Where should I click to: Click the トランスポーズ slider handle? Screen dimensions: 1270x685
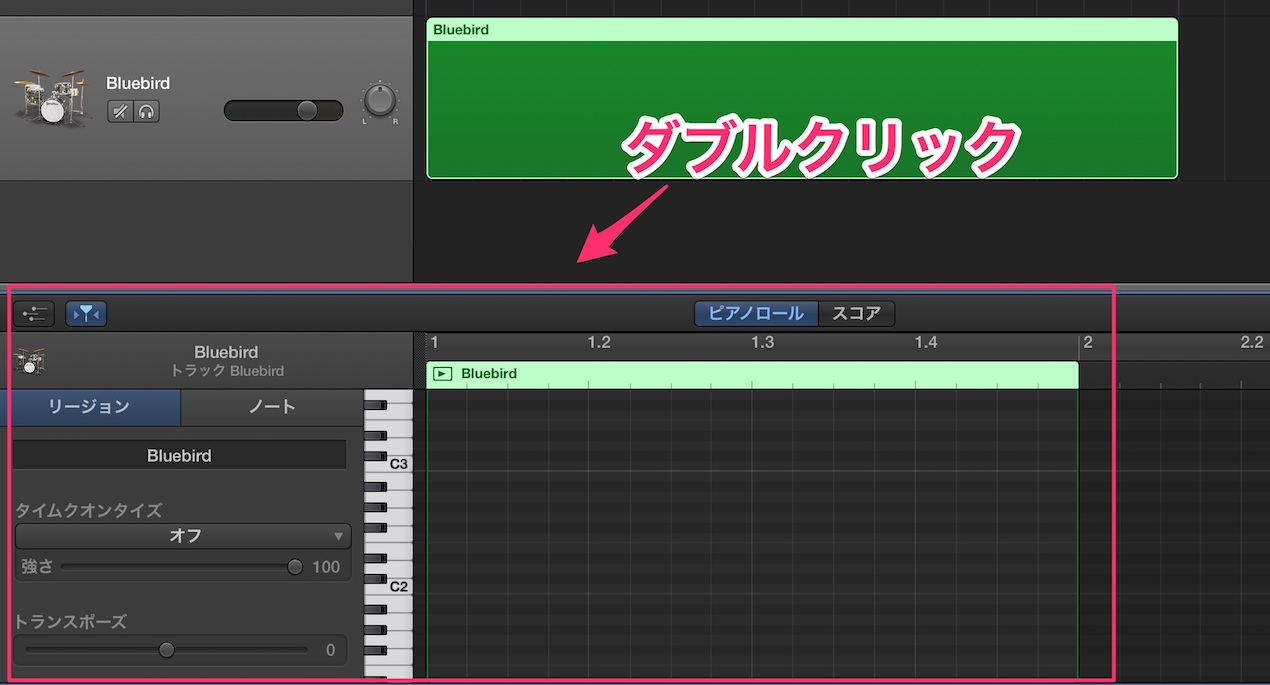[x=167, y=650]
